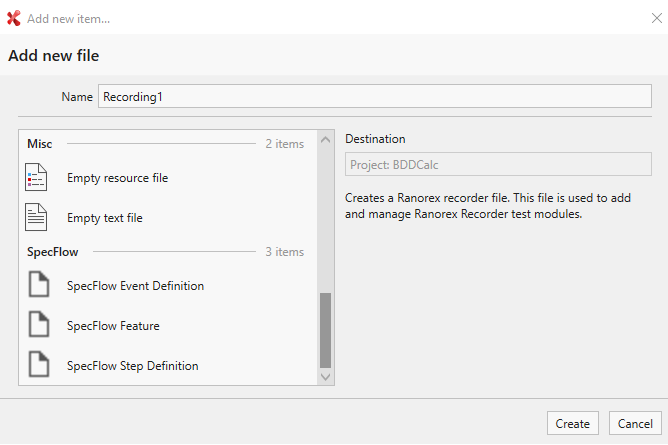Viewport: 668px width, 445px height.
Task: Choose "SpecFlow Step Definition" template
Action: 169,365
